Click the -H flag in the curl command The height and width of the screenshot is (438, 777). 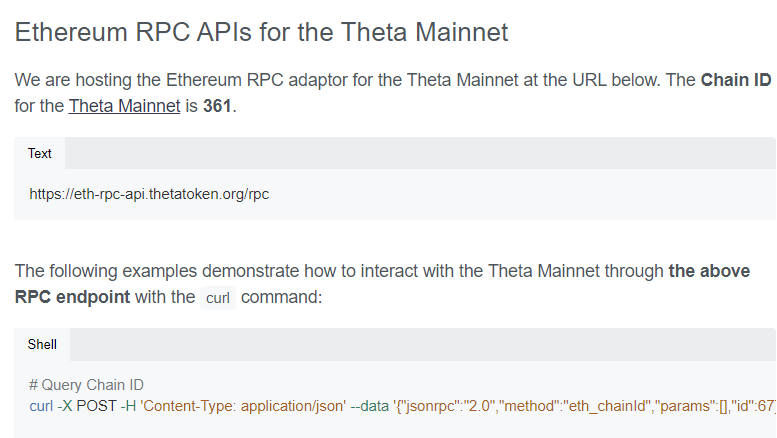(128, 406)
